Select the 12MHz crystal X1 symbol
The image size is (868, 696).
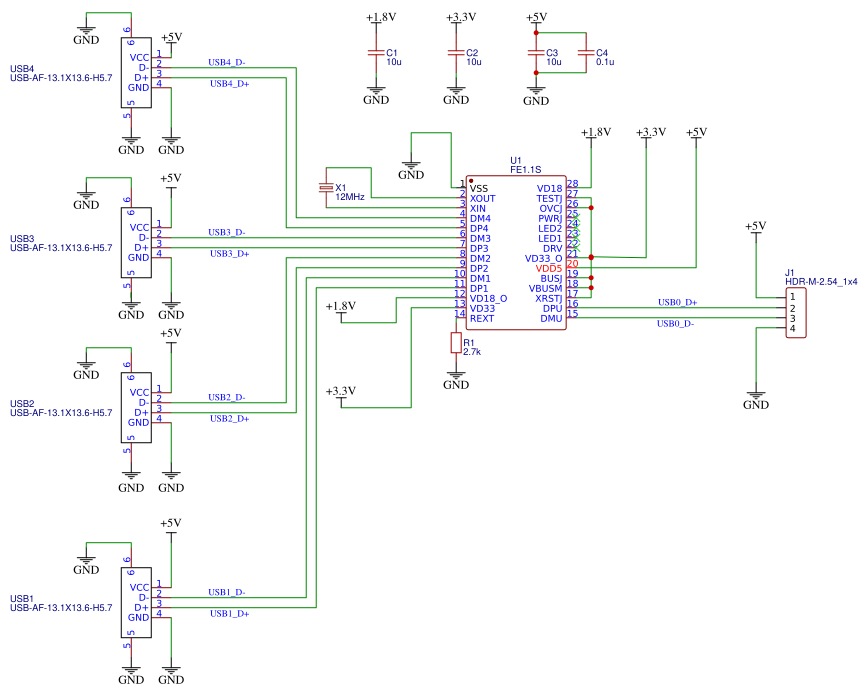tap(328, 186)
